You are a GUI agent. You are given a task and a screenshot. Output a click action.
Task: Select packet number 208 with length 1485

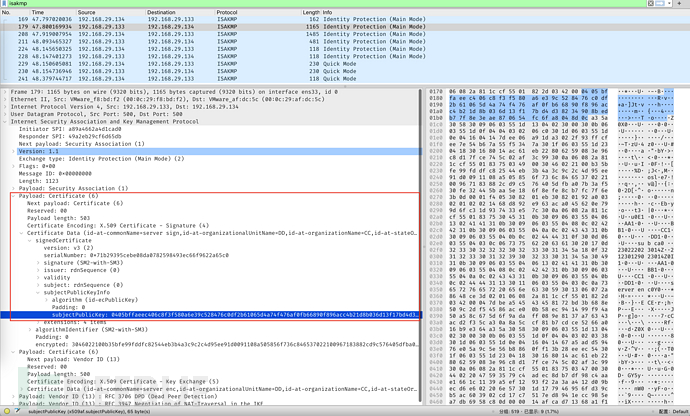click(x=345, y=34)
